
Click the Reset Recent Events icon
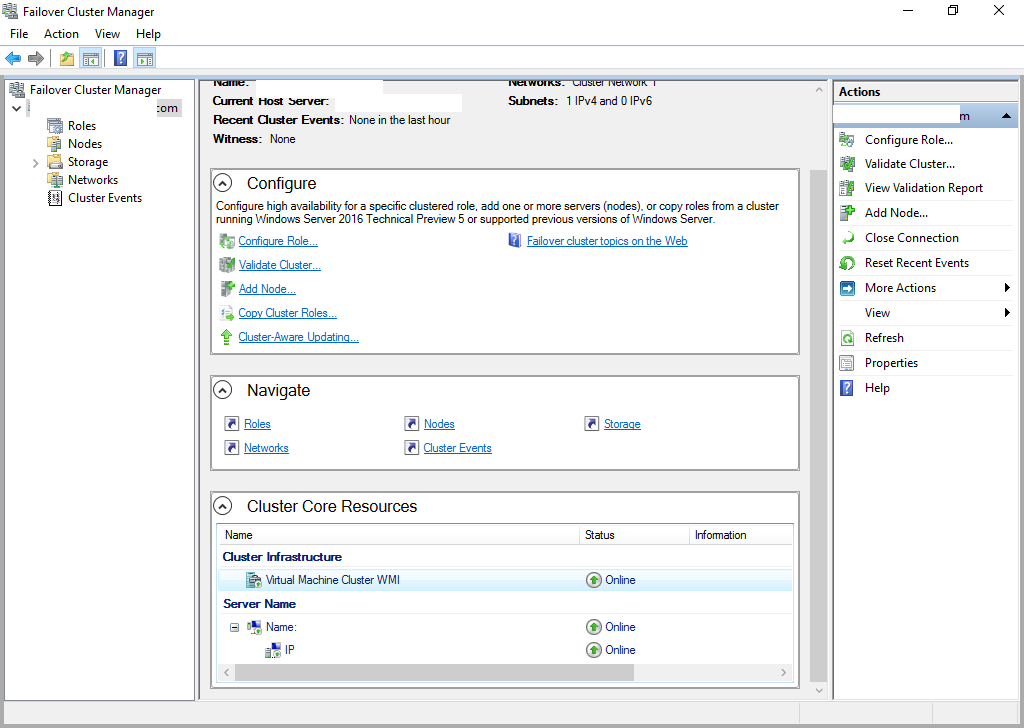click(x=847, y=262)
